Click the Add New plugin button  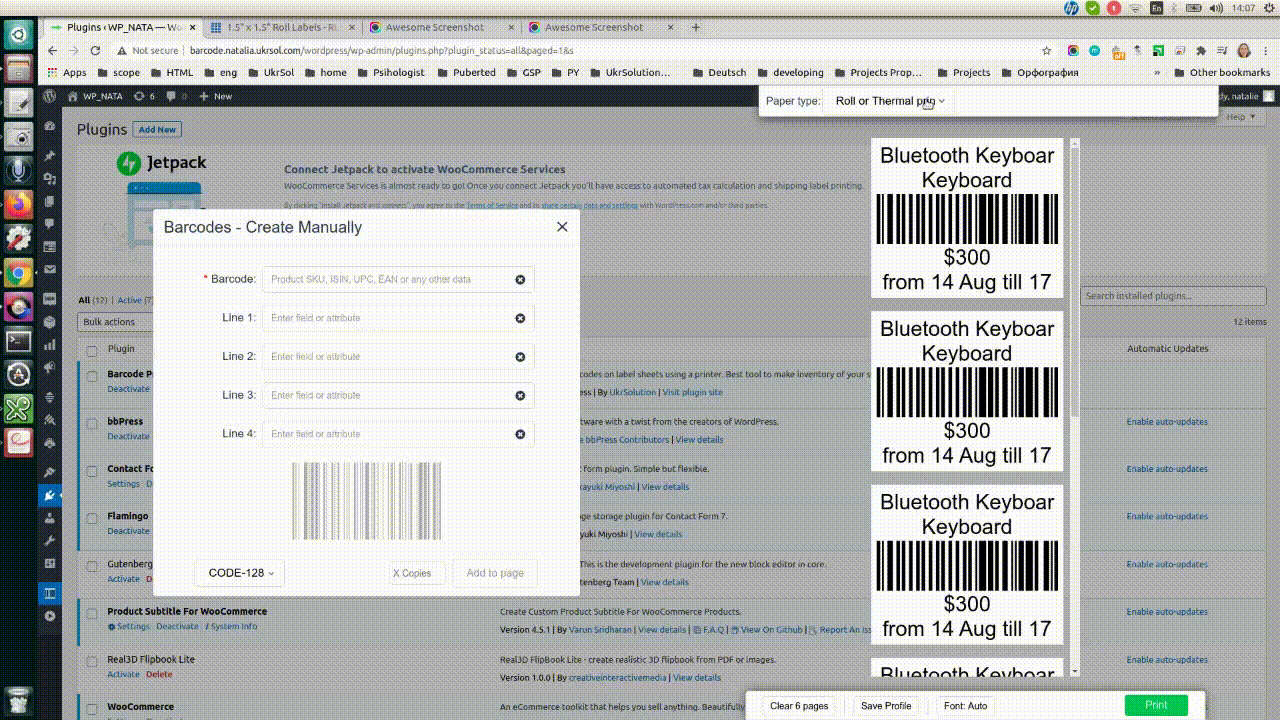point(157,130)
